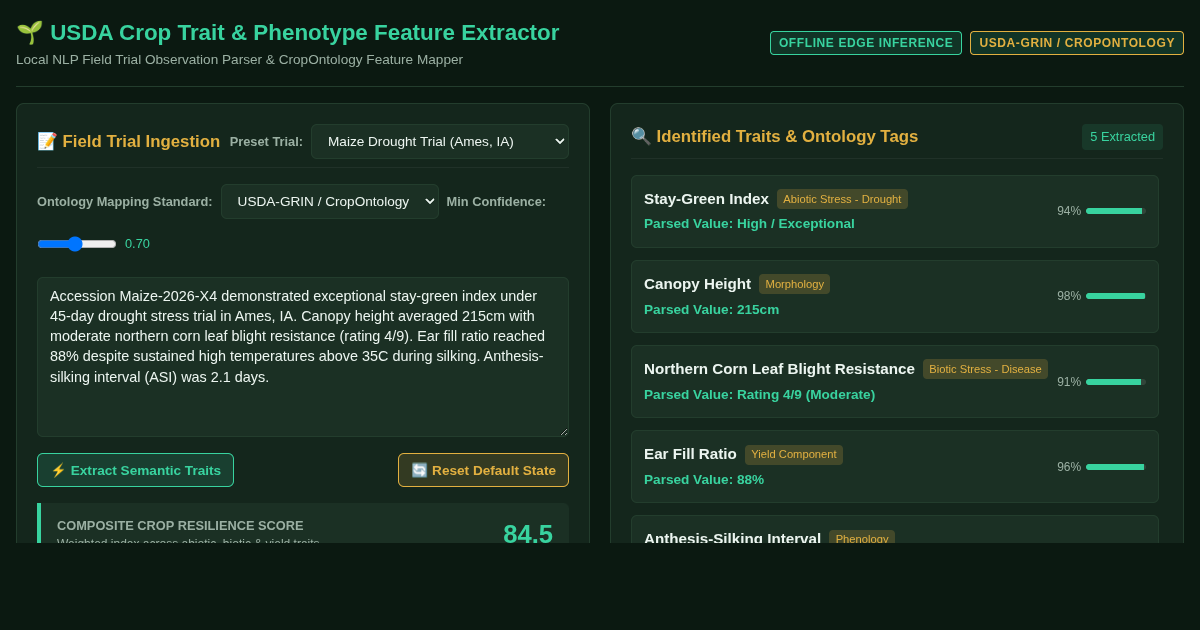The image size is (1200, 630).
Task: Select the Ear Fill Ratio trait title
Action: click(690, 454)
